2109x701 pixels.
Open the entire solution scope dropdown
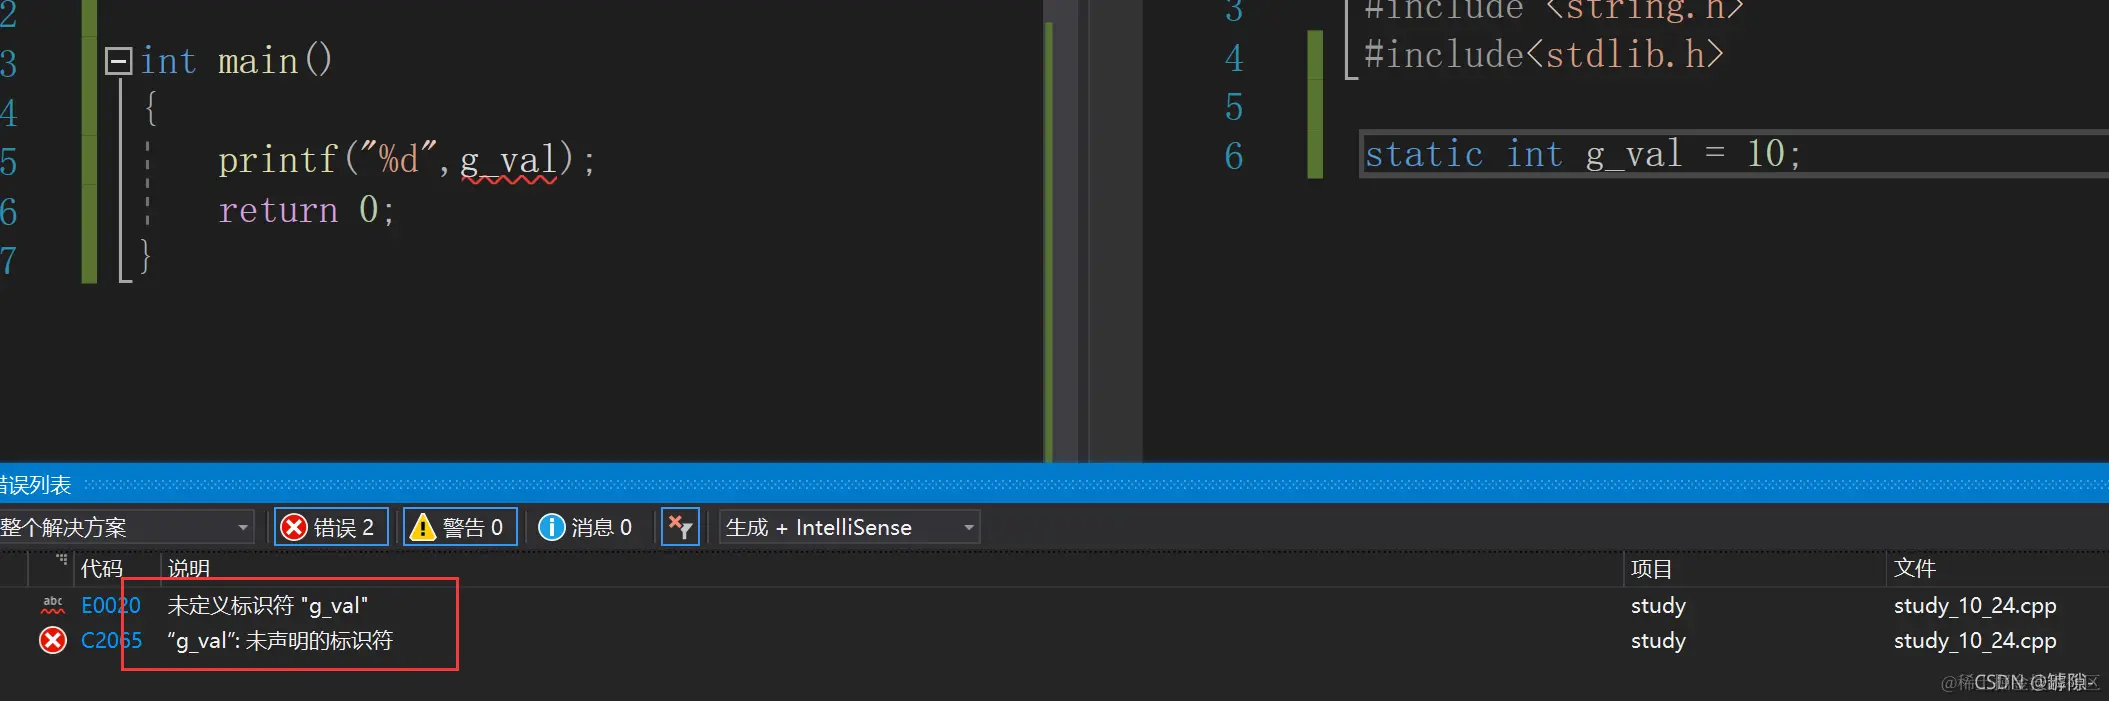pos(126,527)
